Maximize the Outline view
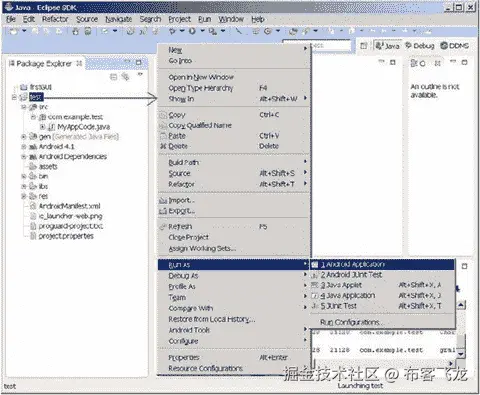 (464, 62)
